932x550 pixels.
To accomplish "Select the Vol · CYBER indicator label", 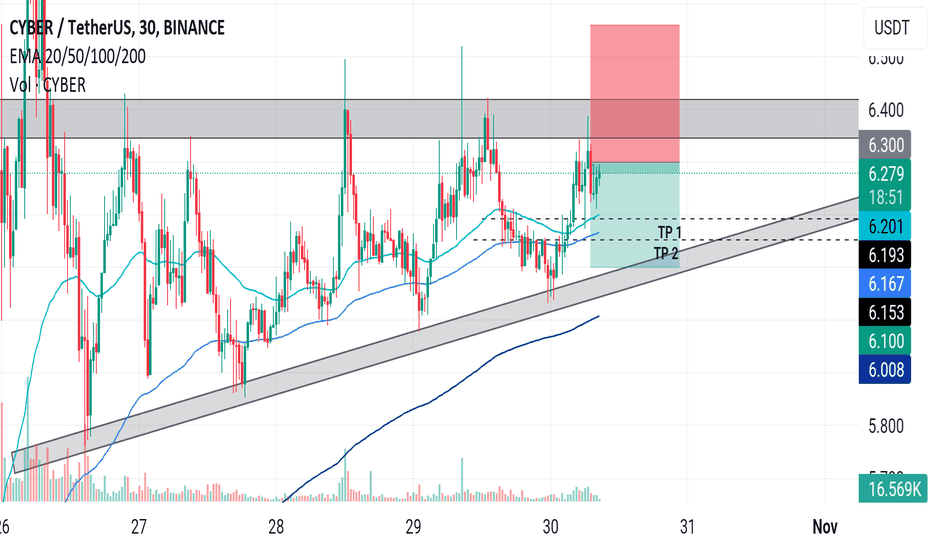I will point(48,85).
